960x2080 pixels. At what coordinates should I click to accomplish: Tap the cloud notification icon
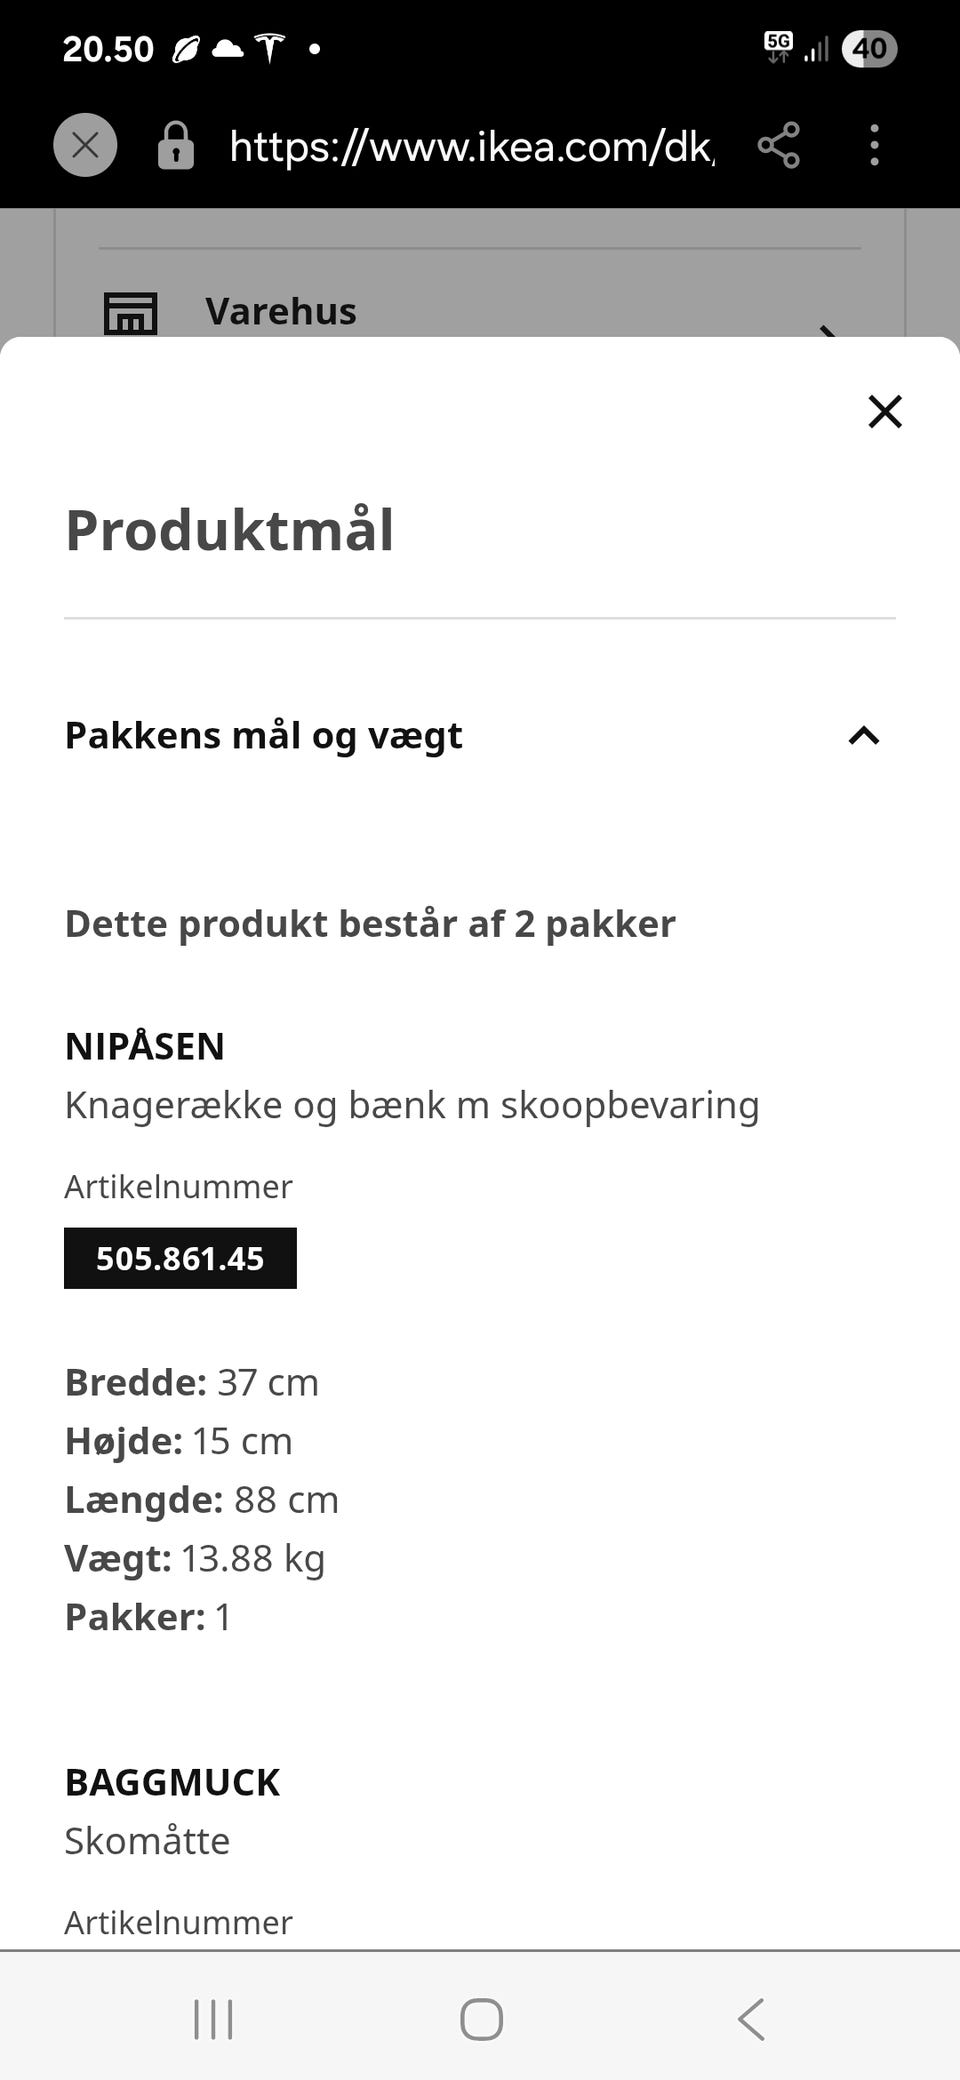pyautogui.click(x=228, y=48)
